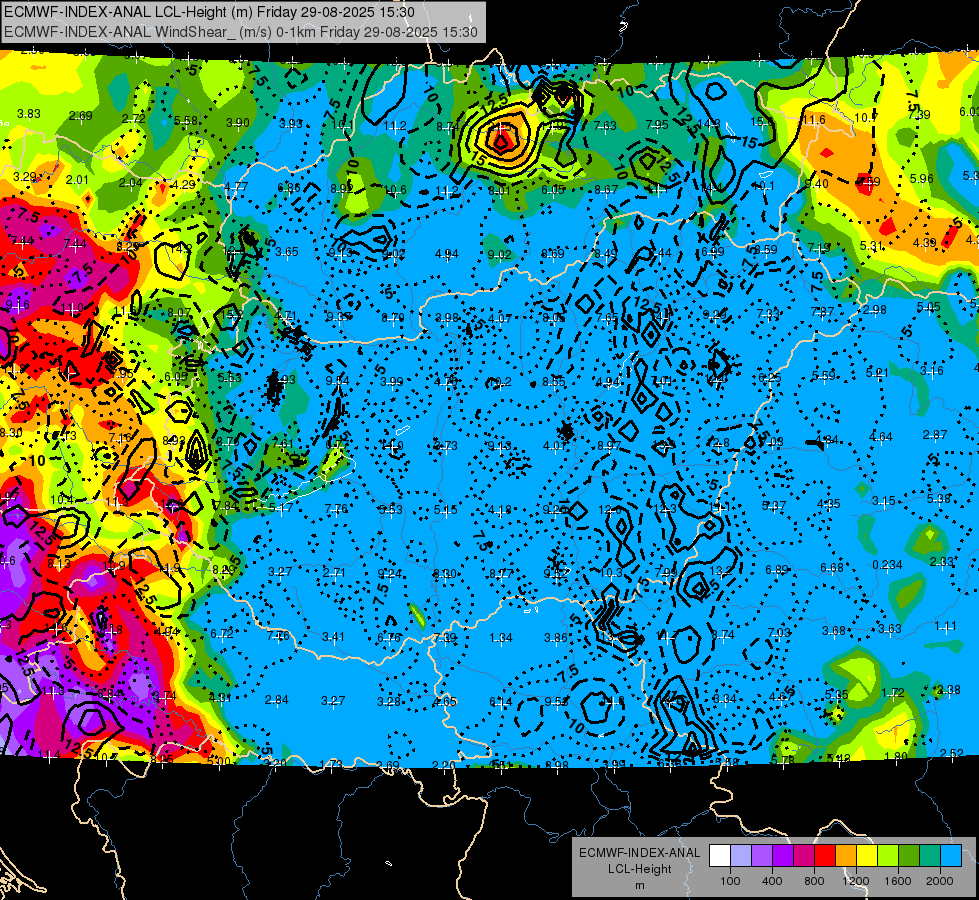Choose the orange legend swatch
979x900 pixels.
[x=846, y=856]
